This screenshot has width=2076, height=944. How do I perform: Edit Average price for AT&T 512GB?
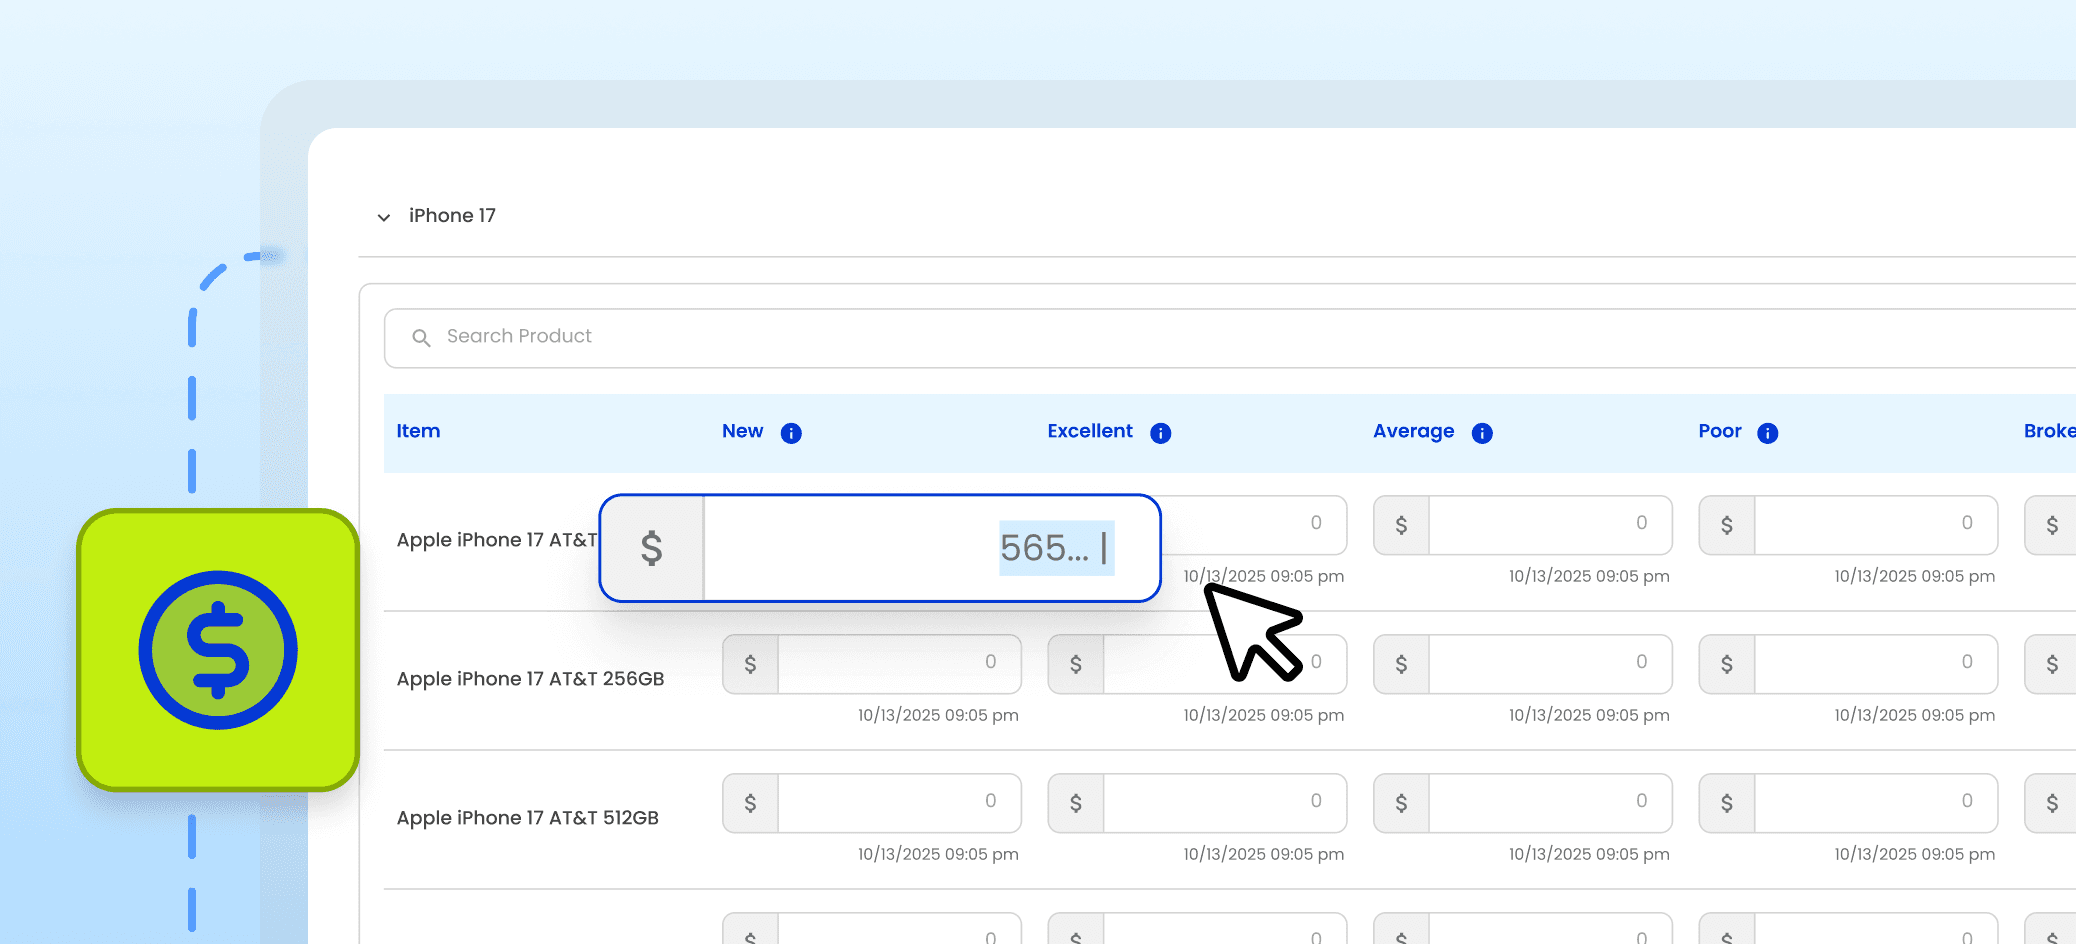1522,803
